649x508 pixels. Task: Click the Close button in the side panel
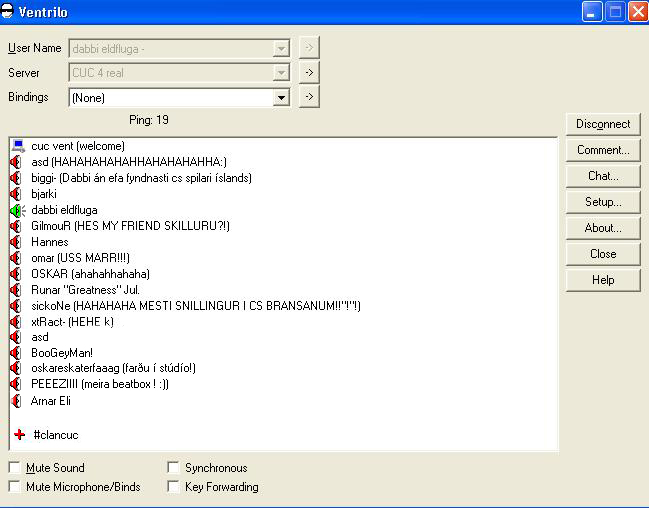click(603, 254)
